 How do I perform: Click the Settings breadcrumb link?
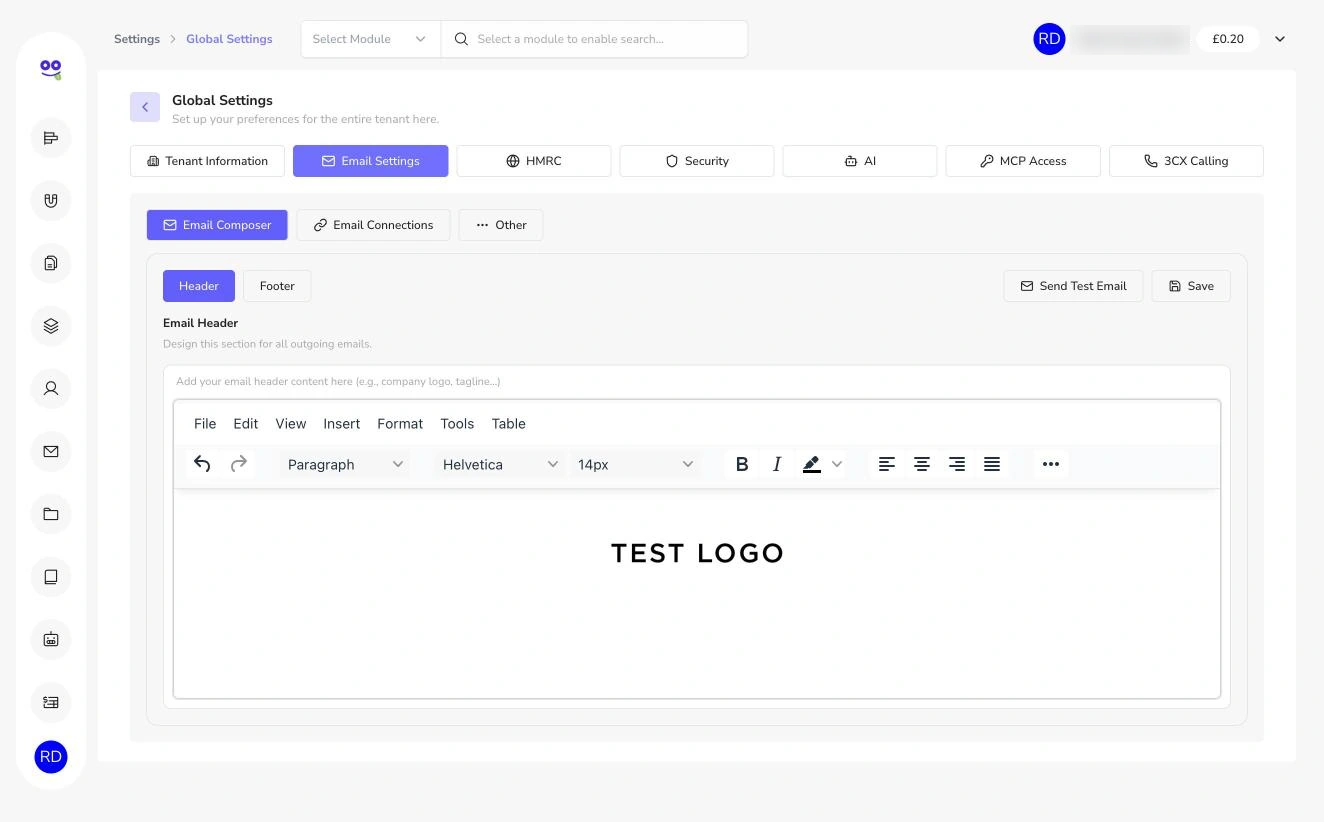pyautogui.click(x=137, y=39)
